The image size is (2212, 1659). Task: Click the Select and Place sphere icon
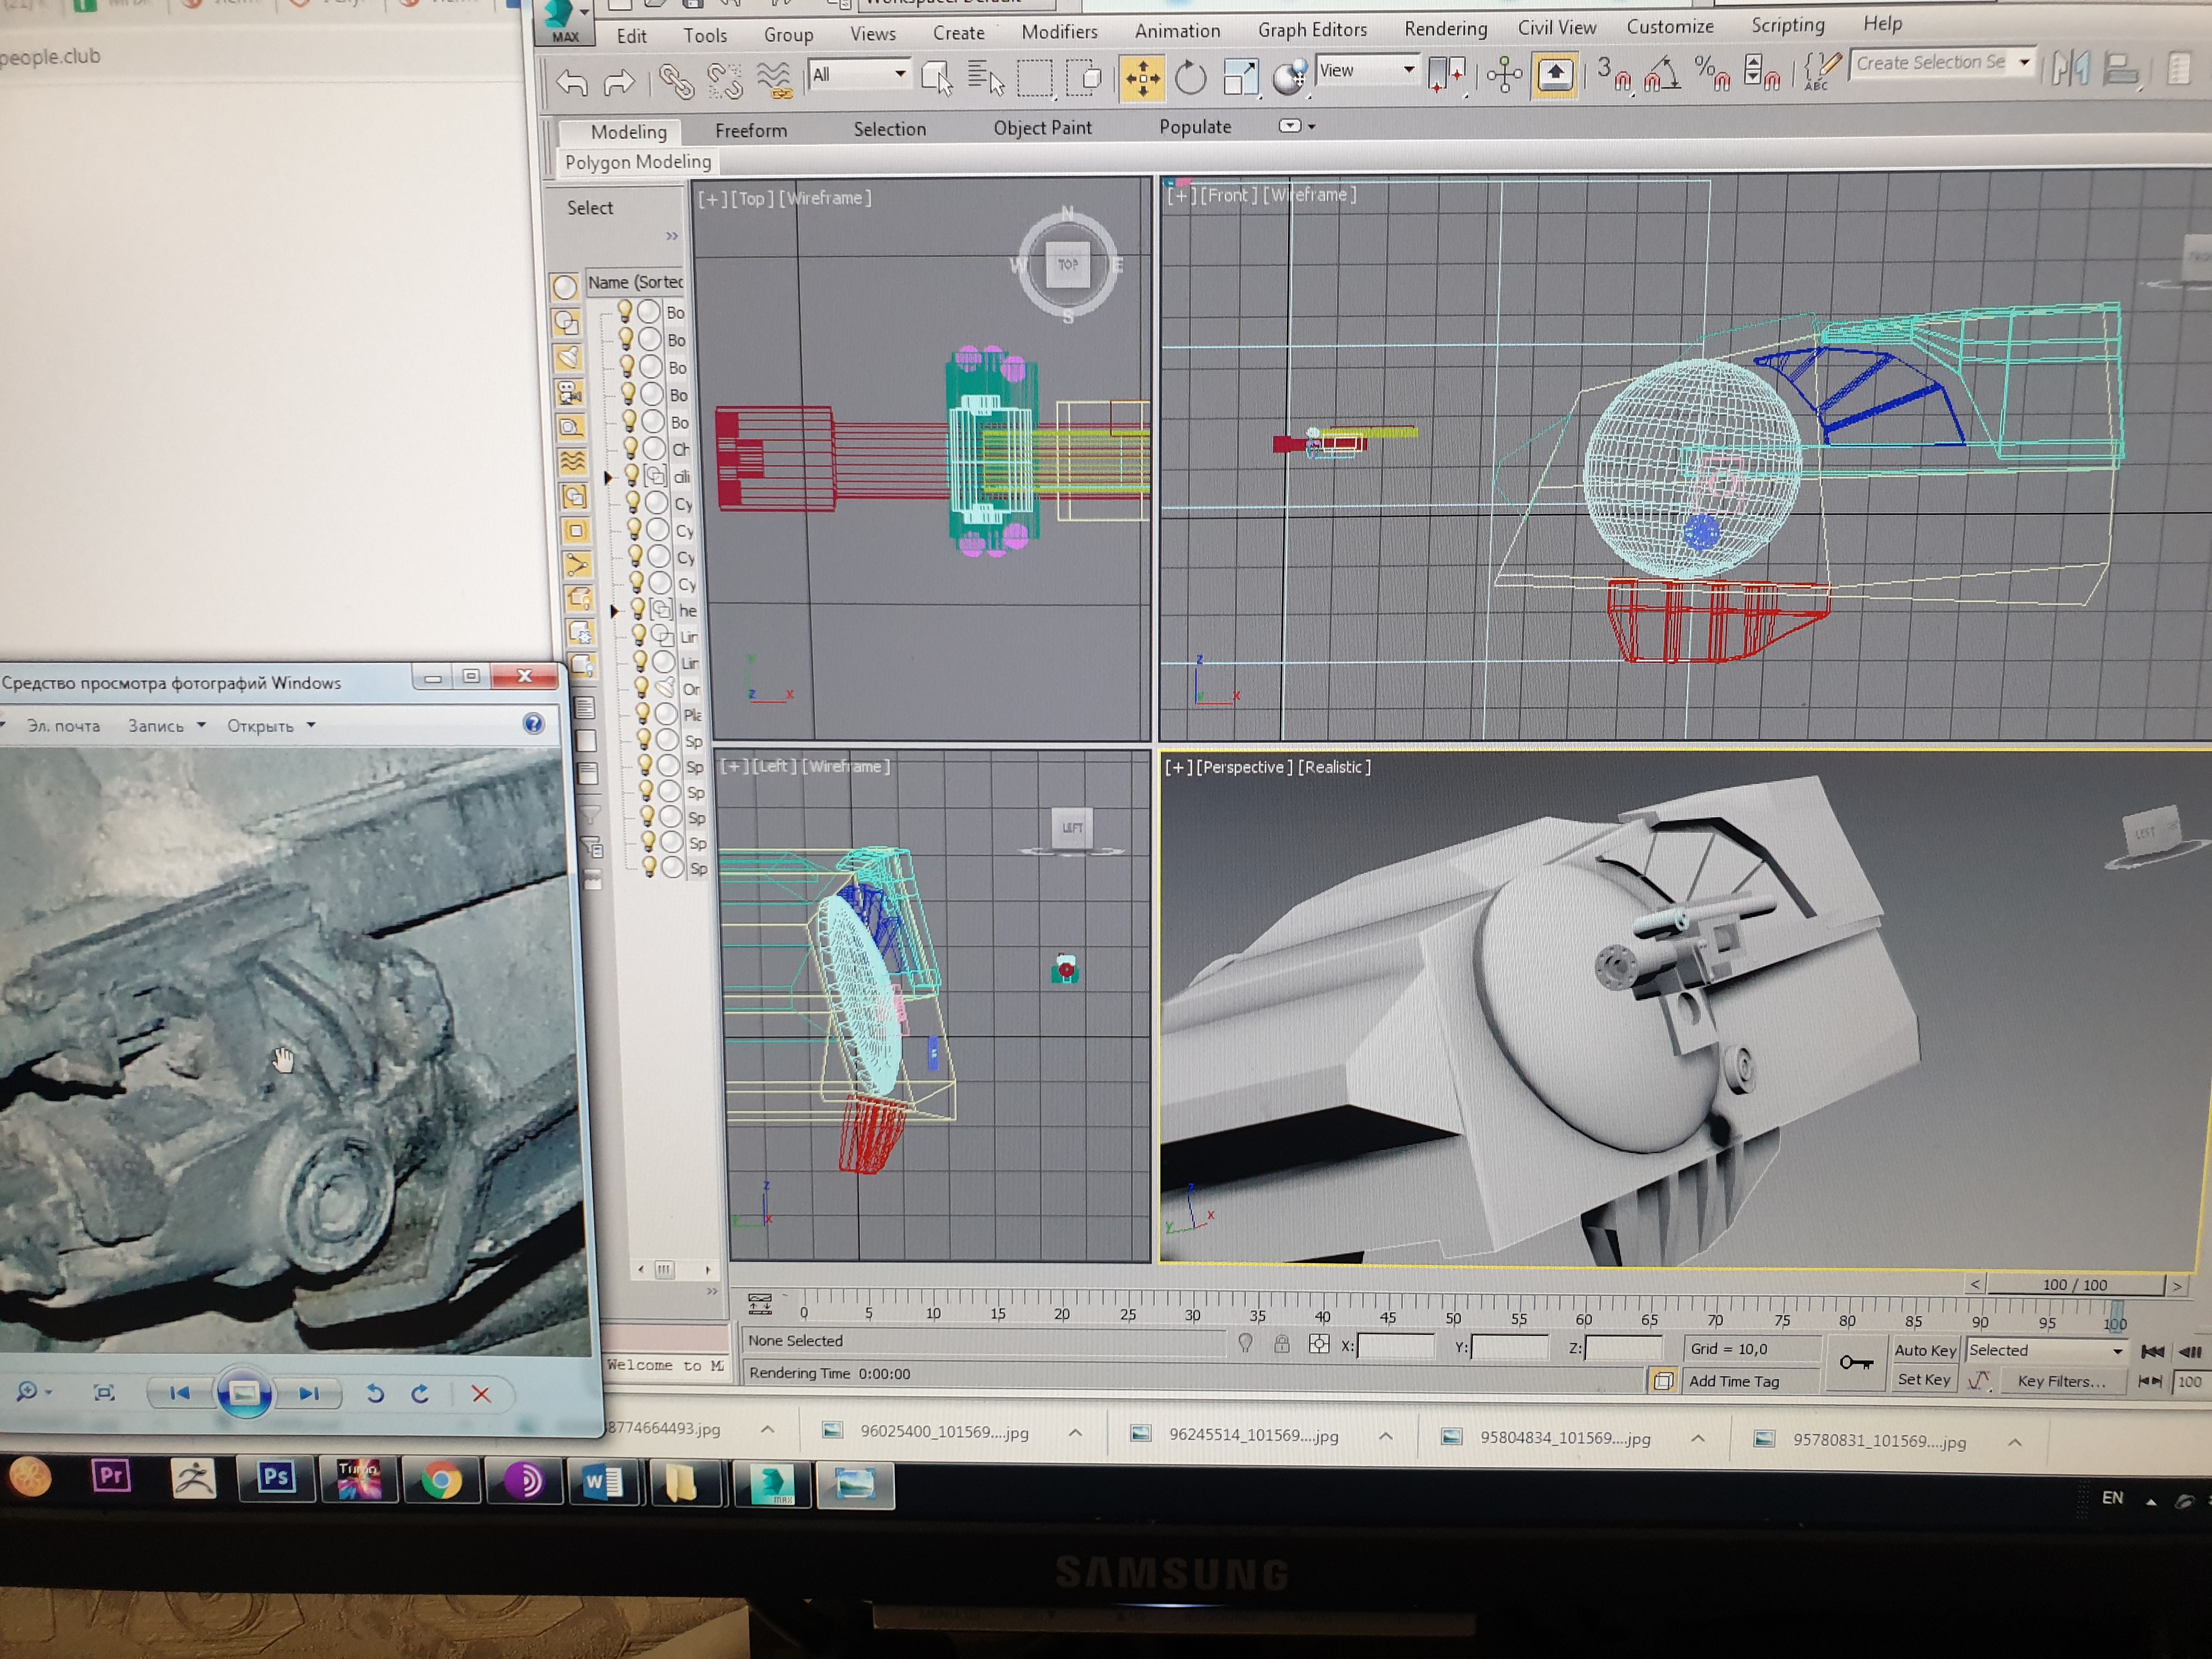(1290, 76)
